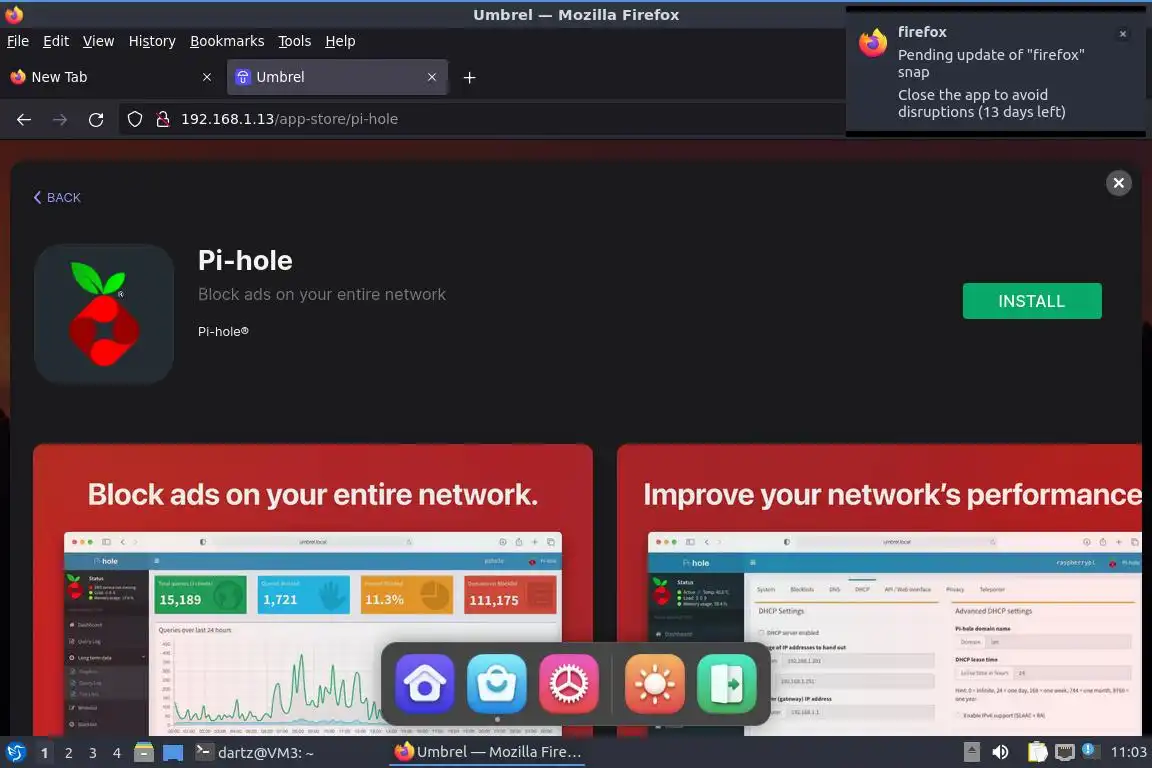1152x768 pixels.
Task: Open the Umbrel Home dock icon
Action: tap(425, 684)
